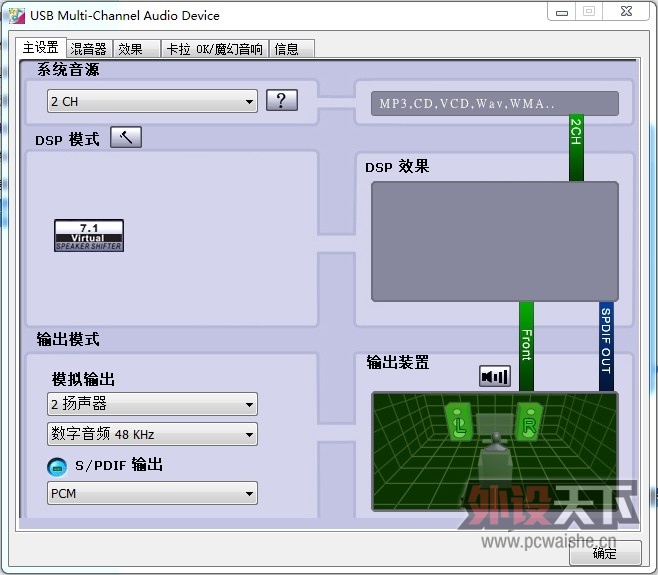Image resolution: width=658 pixels, height=575 pixels.
Task: Open the 效果 tab
Action: [137, 49]
